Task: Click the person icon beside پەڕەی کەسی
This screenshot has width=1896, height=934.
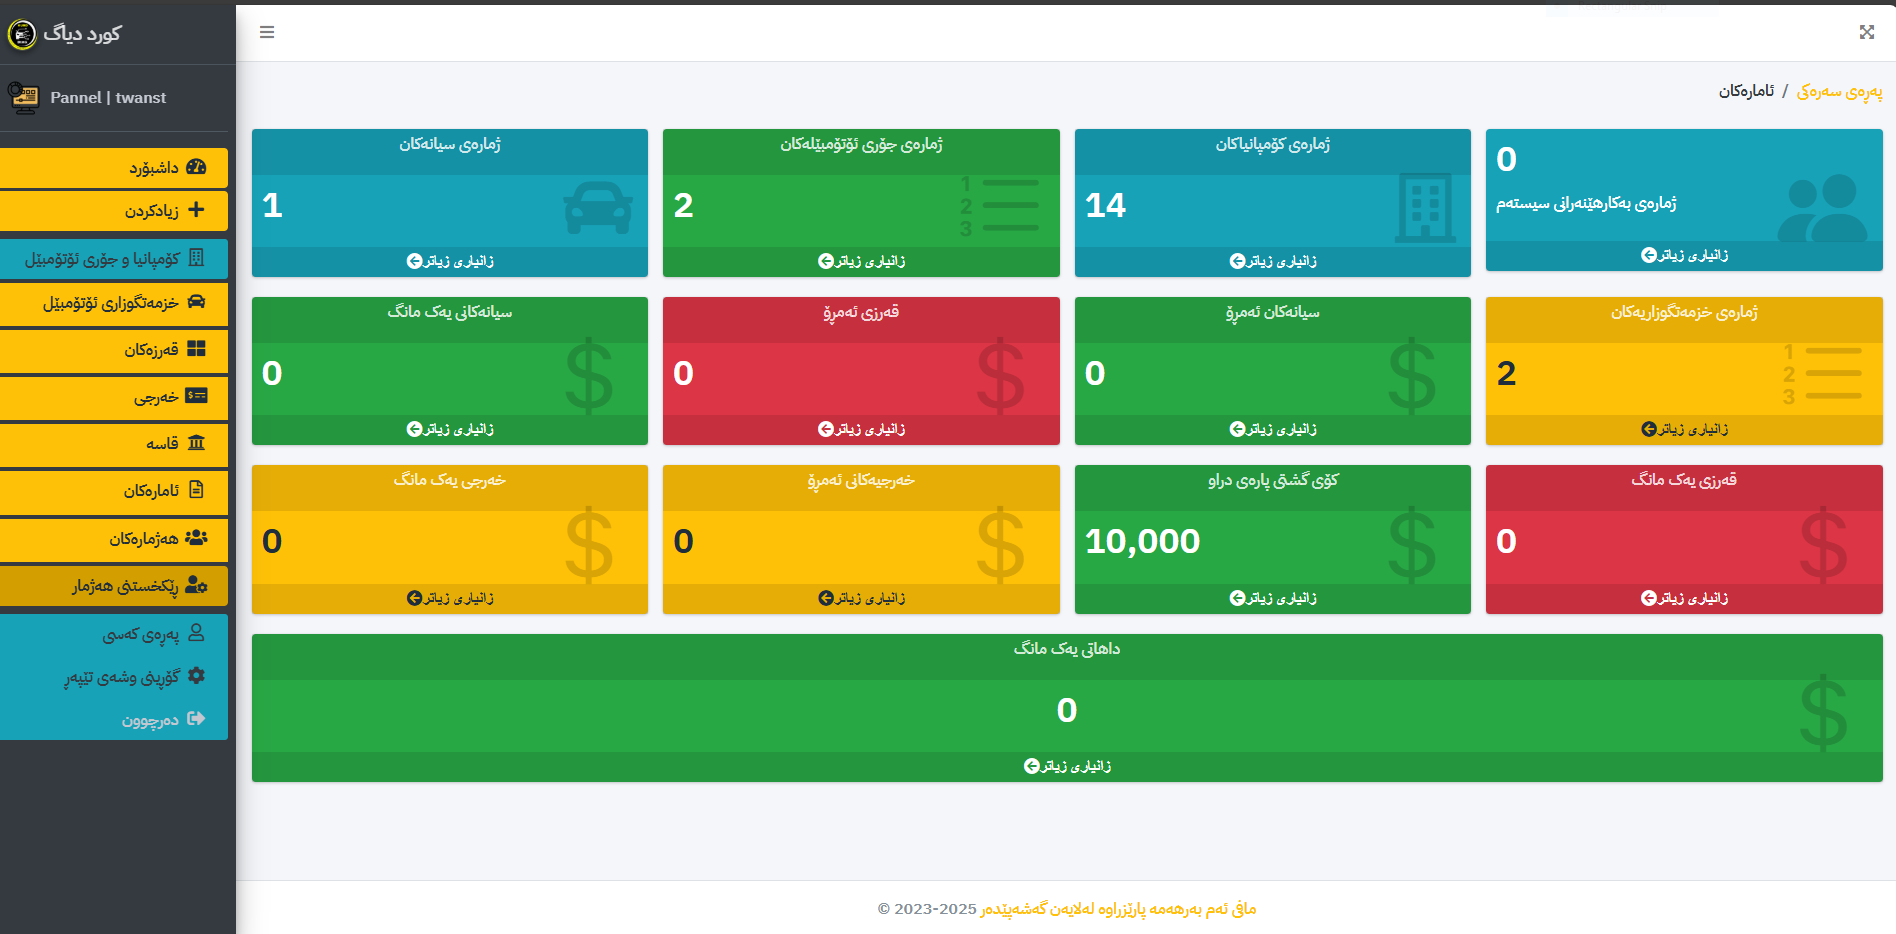Action: coord(196,633)
